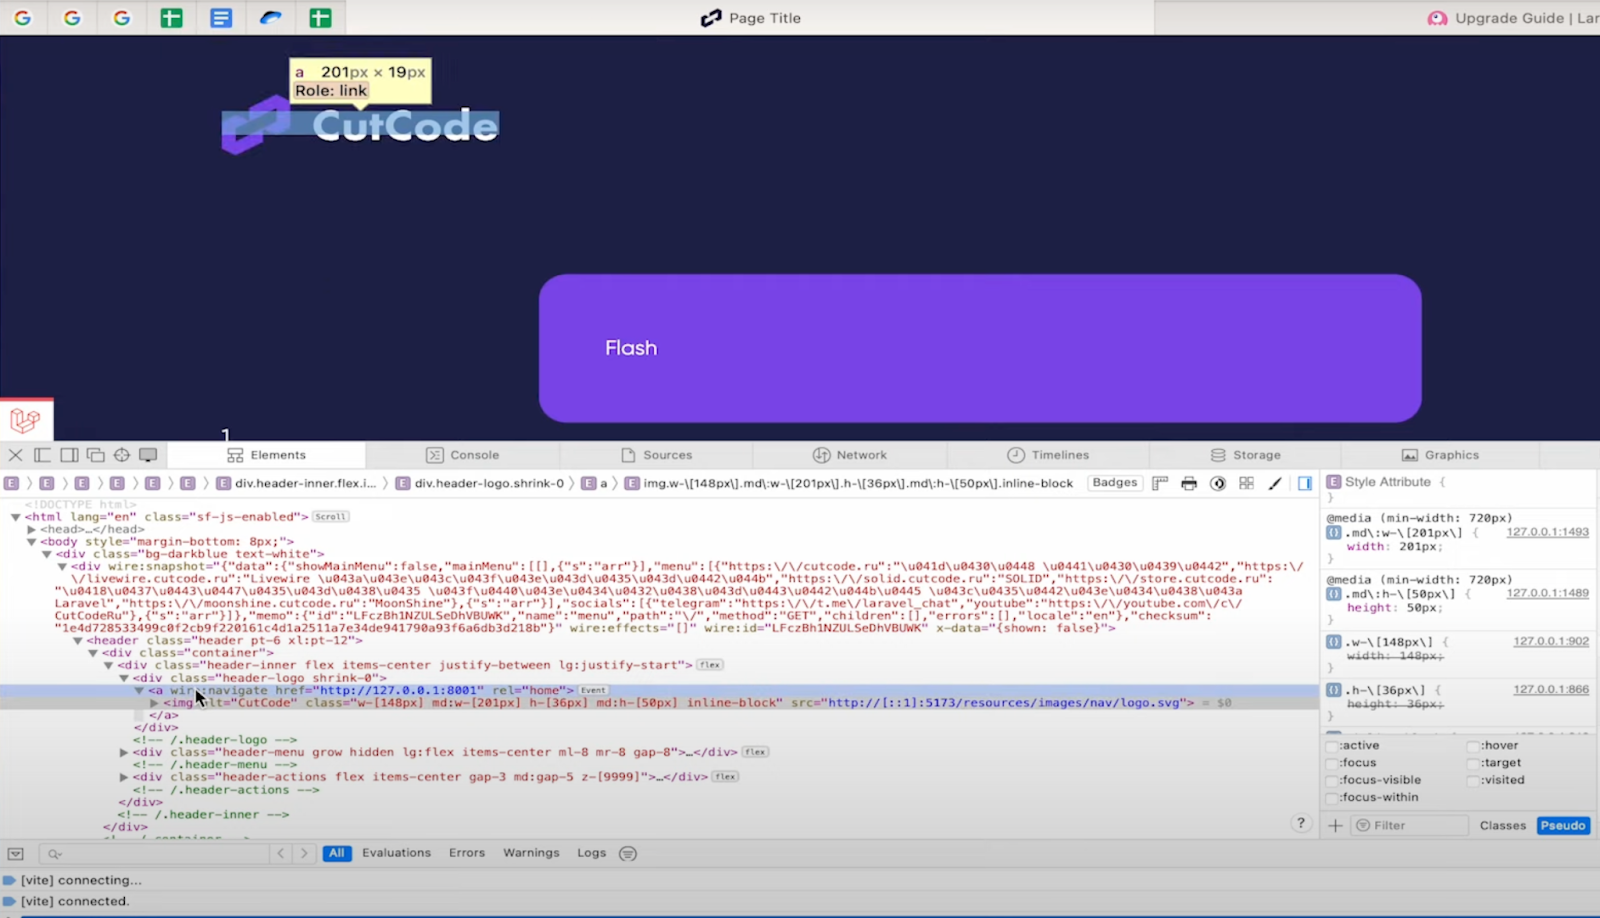Click the print styles printer icon
Viewport: 1600px width, 918px height.
pyautogui.click(x=1189, y=483)
